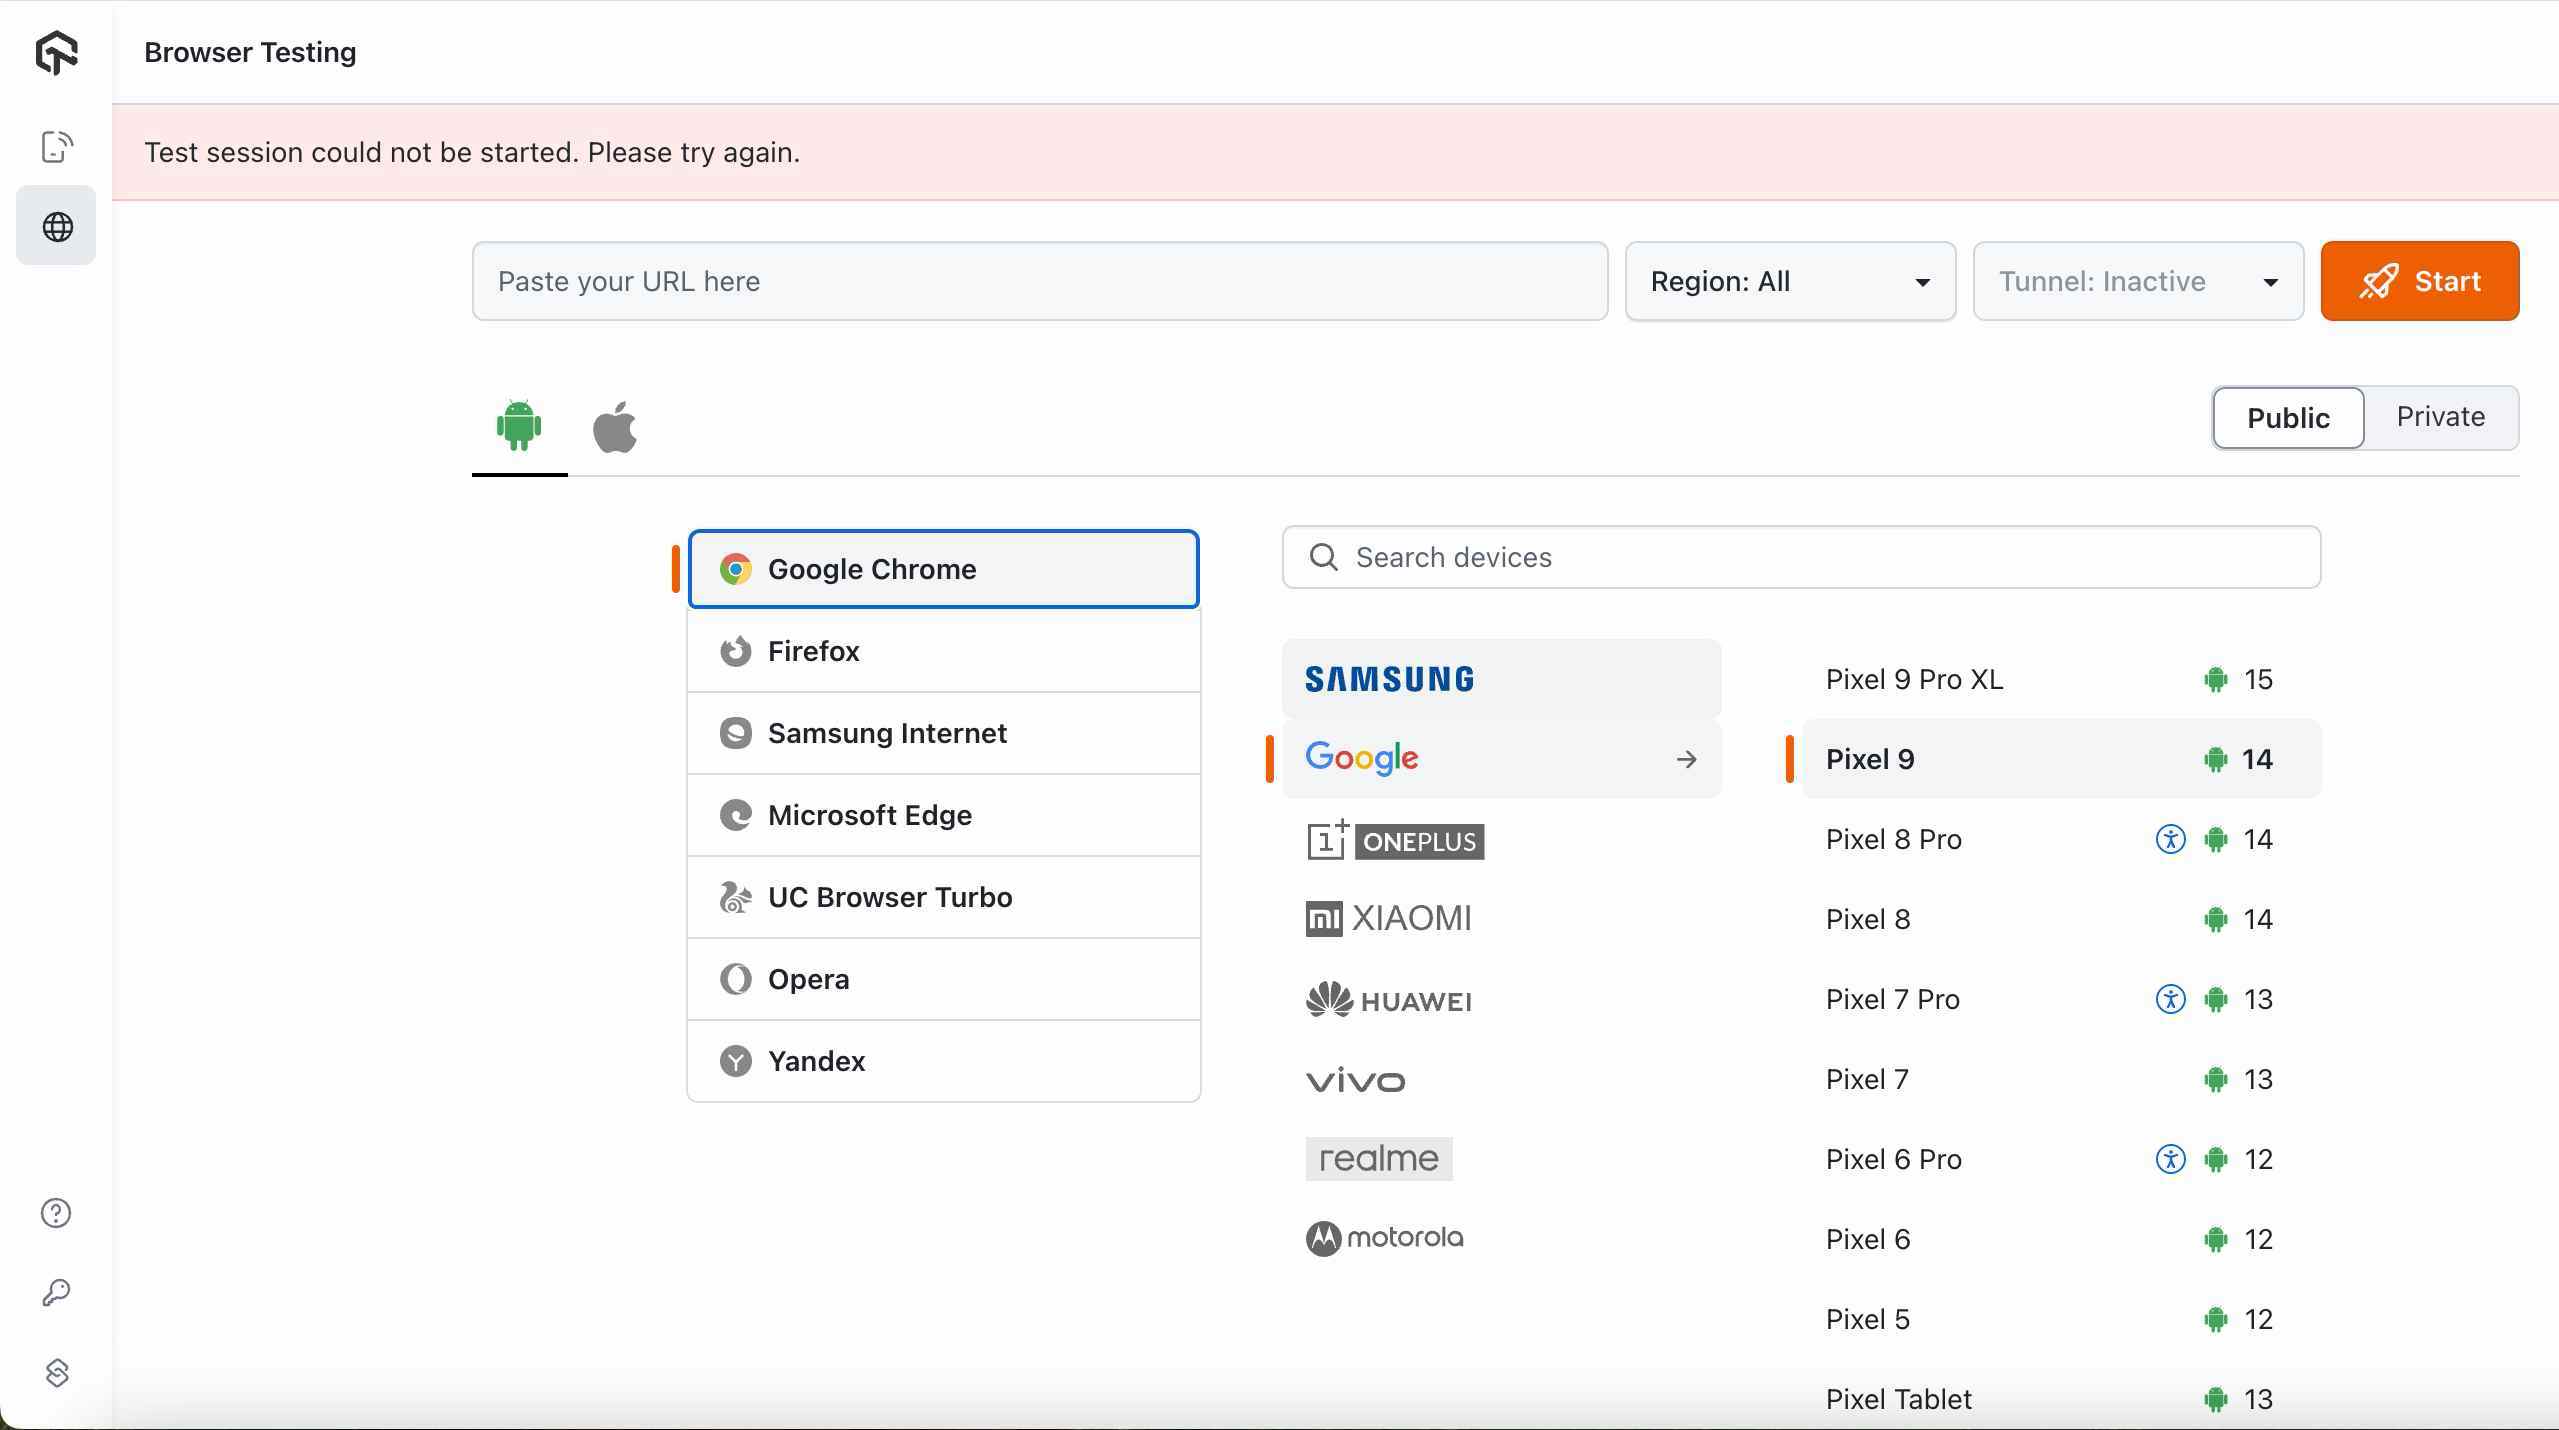Click accessibility icon beside Pixel 8 Pro
2559x1430 pixels.
(x=2170, y=839)
